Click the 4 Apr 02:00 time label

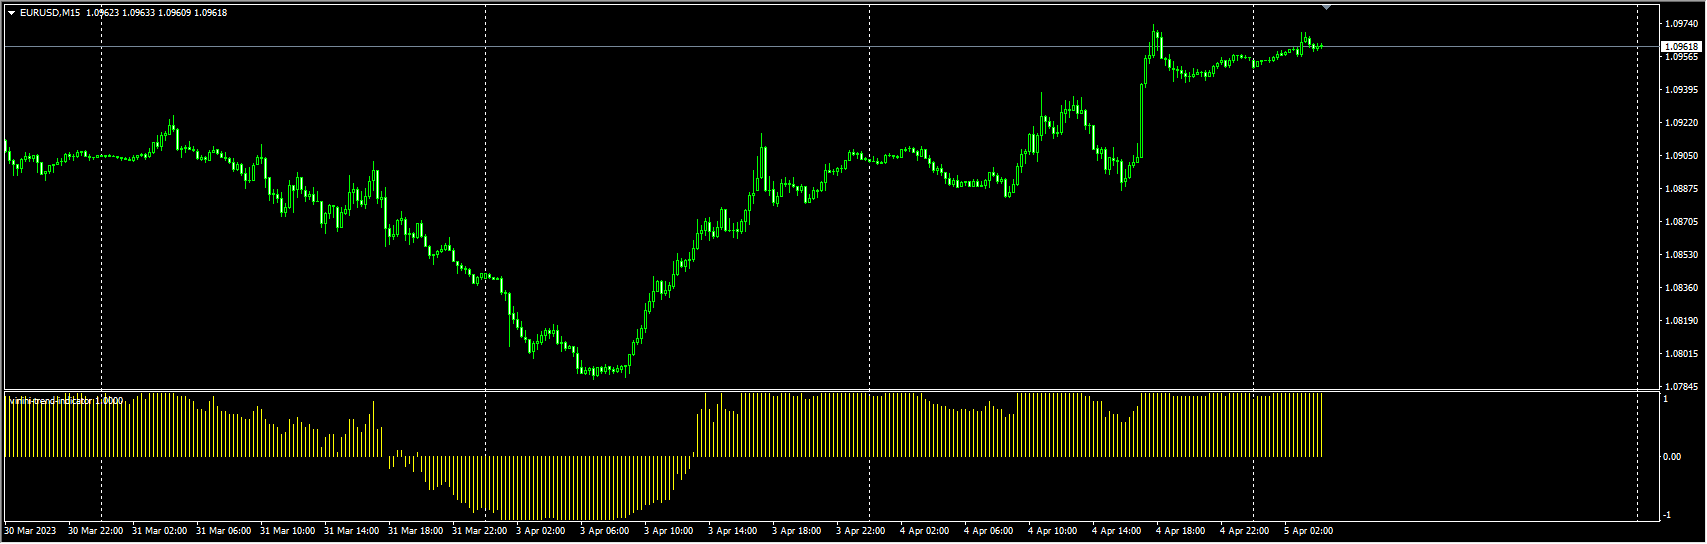[x=924, y=531]
